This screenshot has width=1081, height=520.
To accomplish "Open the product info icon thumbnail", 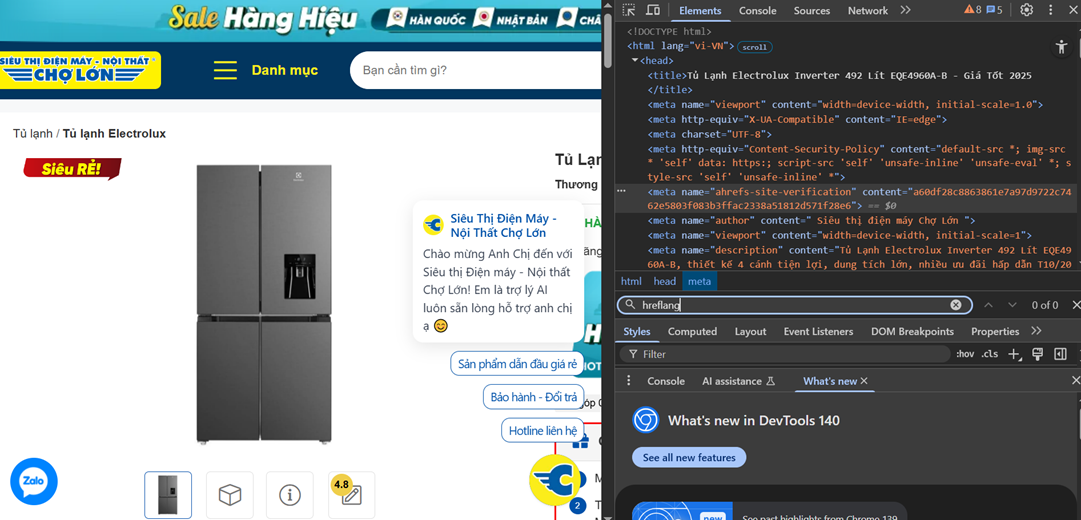I will [x=290, y=495].
